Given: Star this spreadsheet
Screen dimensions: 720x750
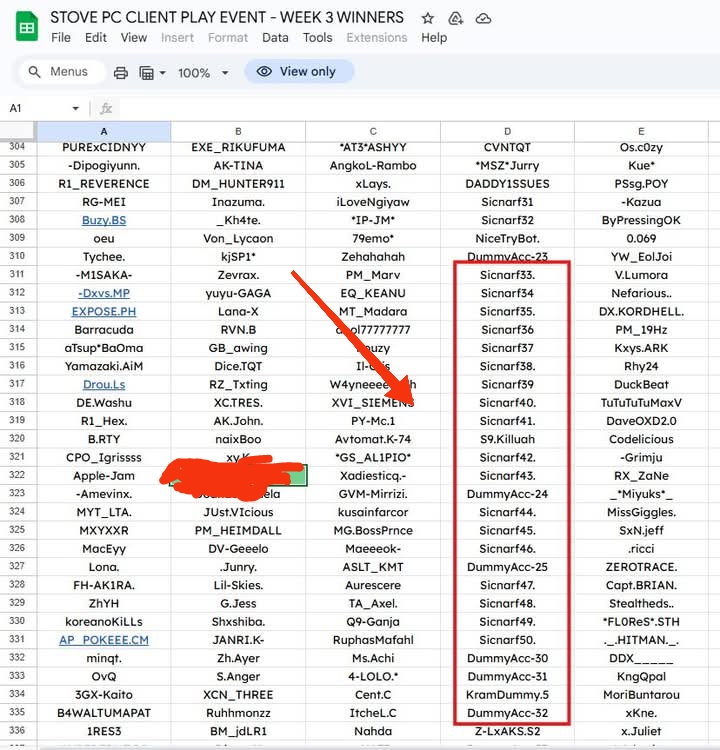Looking at the screenshot, I should pyautogui.click(x=427, y=19).
